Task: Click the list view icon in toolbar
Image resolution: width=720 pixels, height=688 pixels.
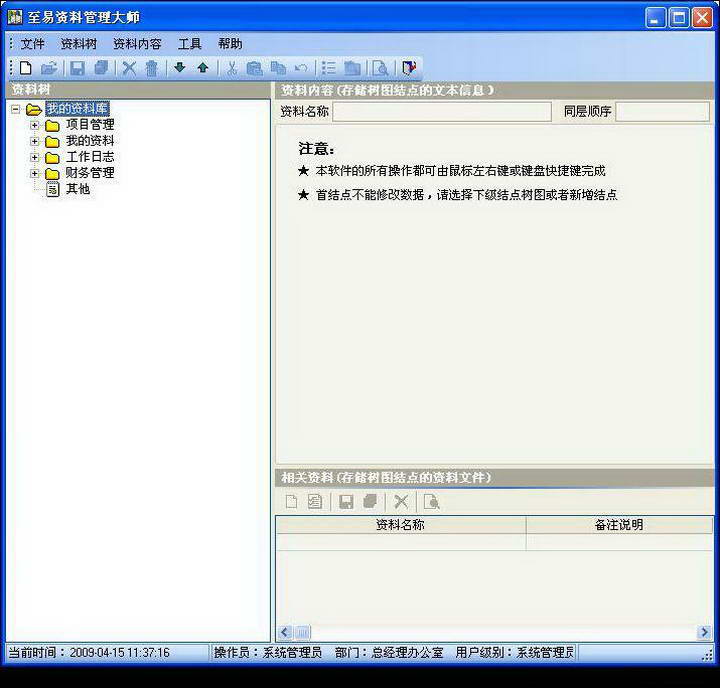Action: pos(328,68)
